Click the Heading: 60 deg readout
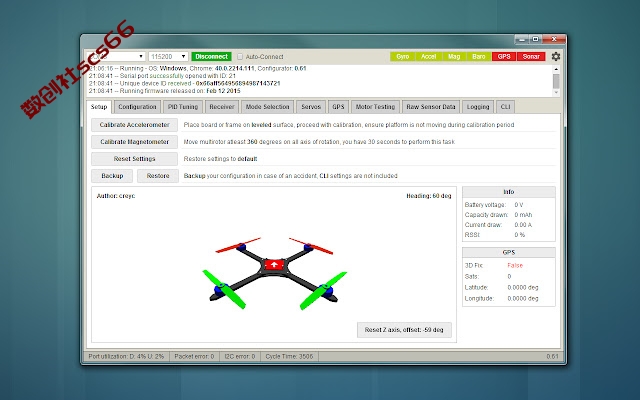The width and height of the screenshot is (640, 400). [x=429, y=196]
